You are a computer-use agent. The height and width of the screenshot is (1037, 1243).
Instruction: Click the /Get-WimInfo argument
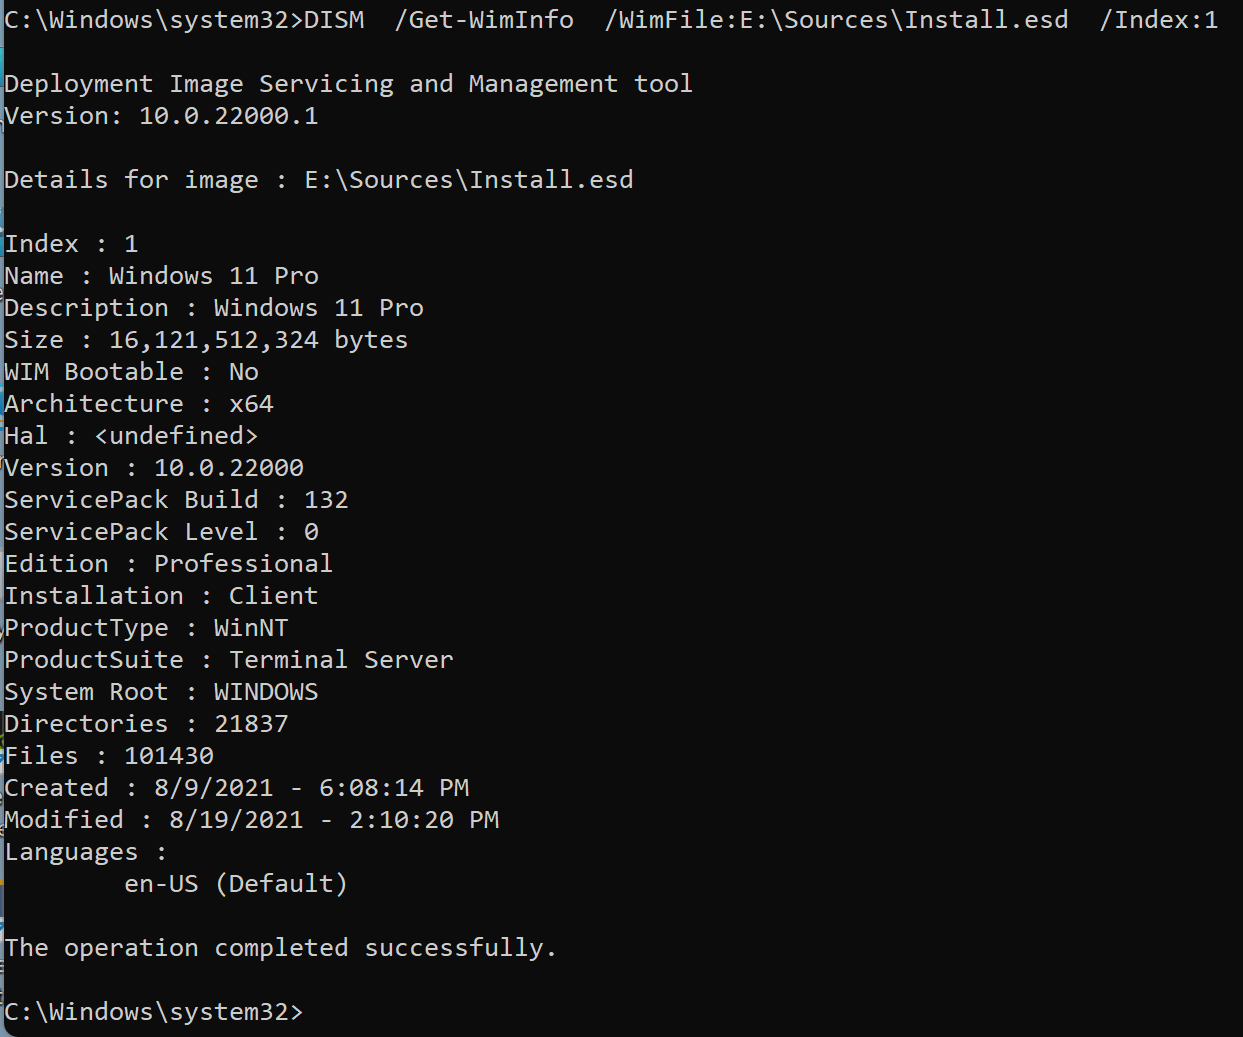[x=484, y=19]
